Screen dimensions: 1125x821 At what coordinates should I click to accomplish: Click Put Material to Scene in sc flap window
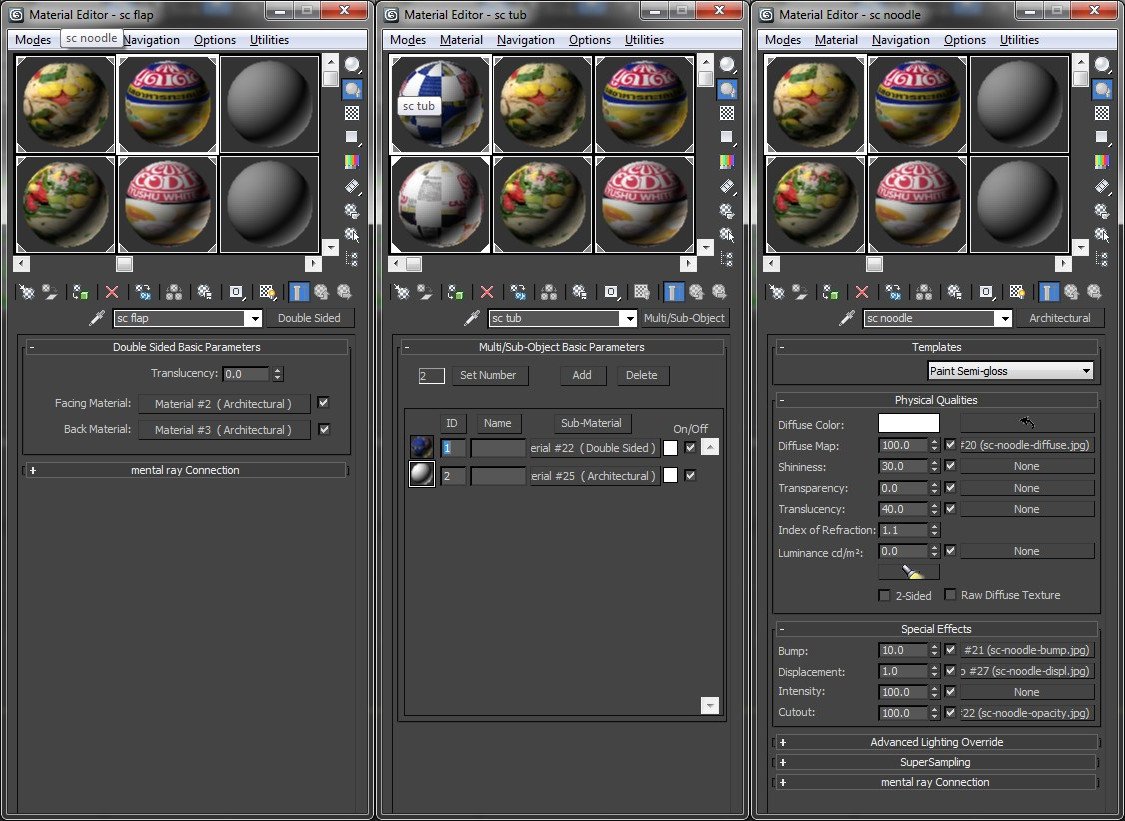click(50, 292)
